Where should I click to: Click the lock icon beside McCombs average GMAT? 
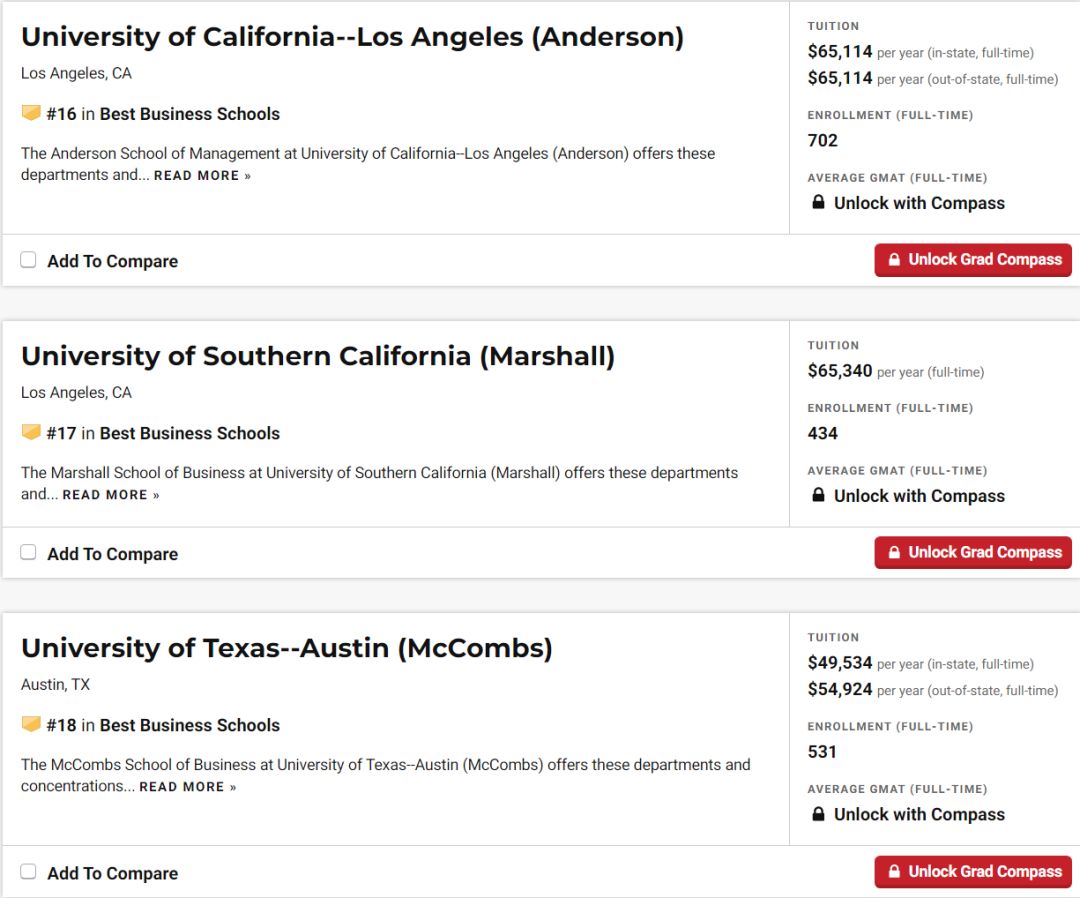(818, 813)
